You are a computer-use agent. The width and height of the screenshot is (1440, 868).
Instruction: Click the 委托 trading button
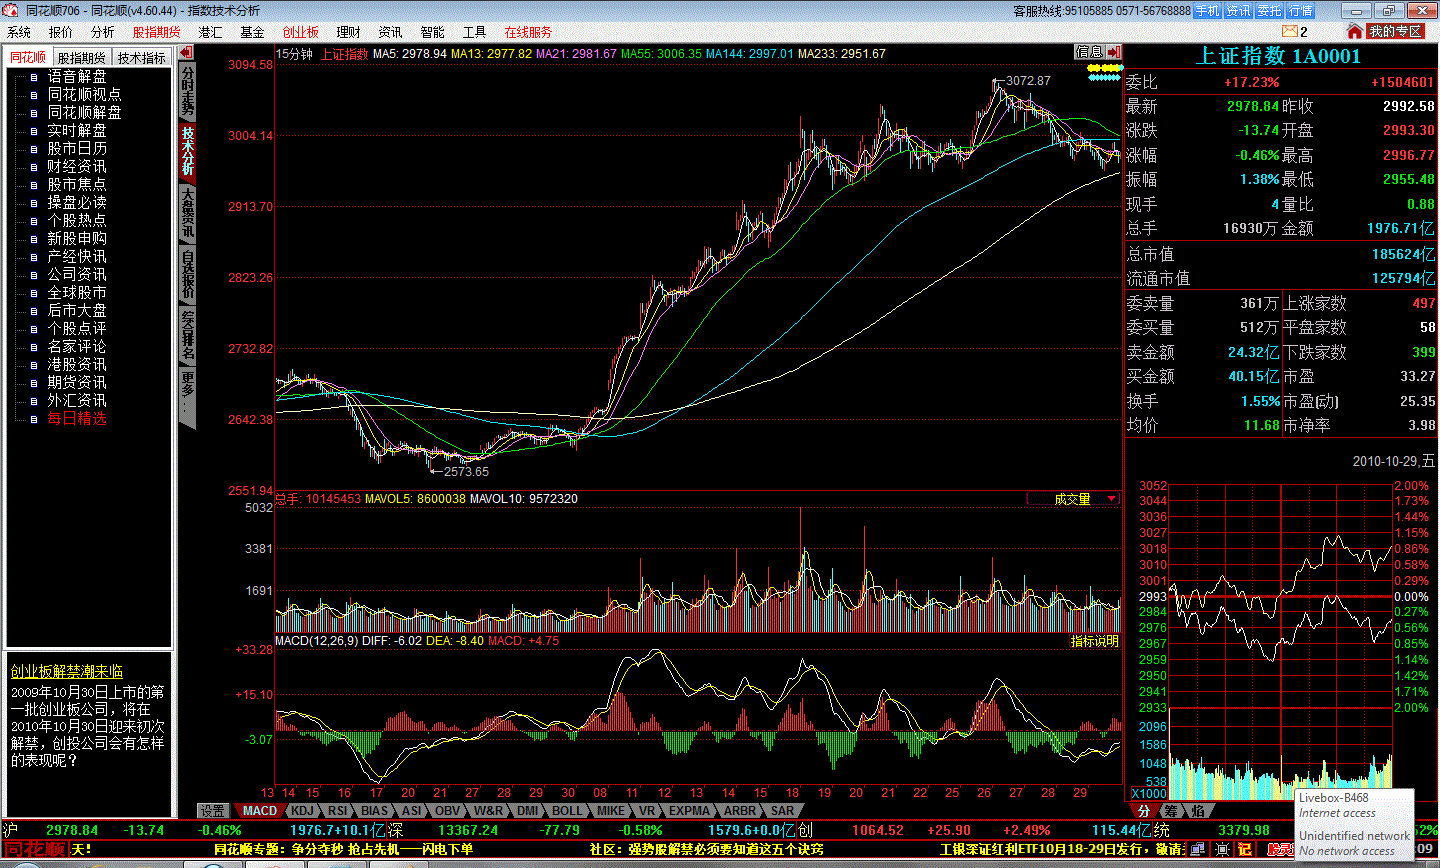click(1270, 10)
